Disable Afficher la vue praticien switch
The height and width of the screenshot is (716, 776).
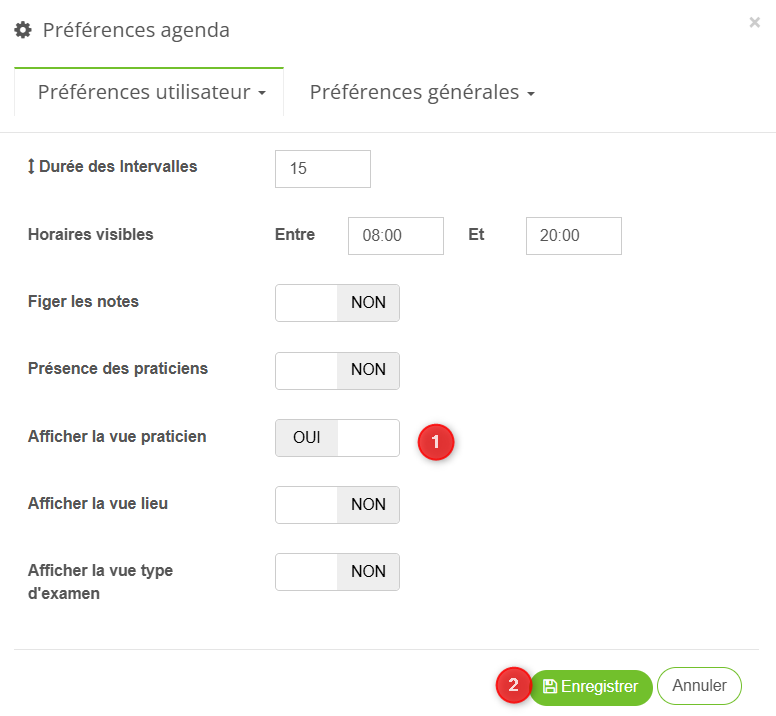point(337,438)
